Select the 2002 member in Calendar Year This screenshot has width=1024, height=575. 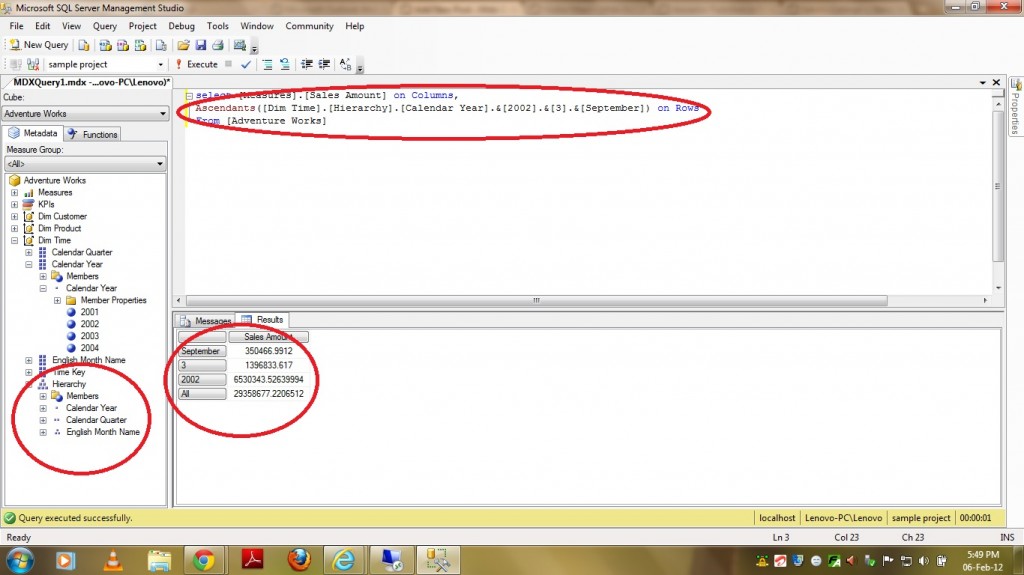coord(89,324)
